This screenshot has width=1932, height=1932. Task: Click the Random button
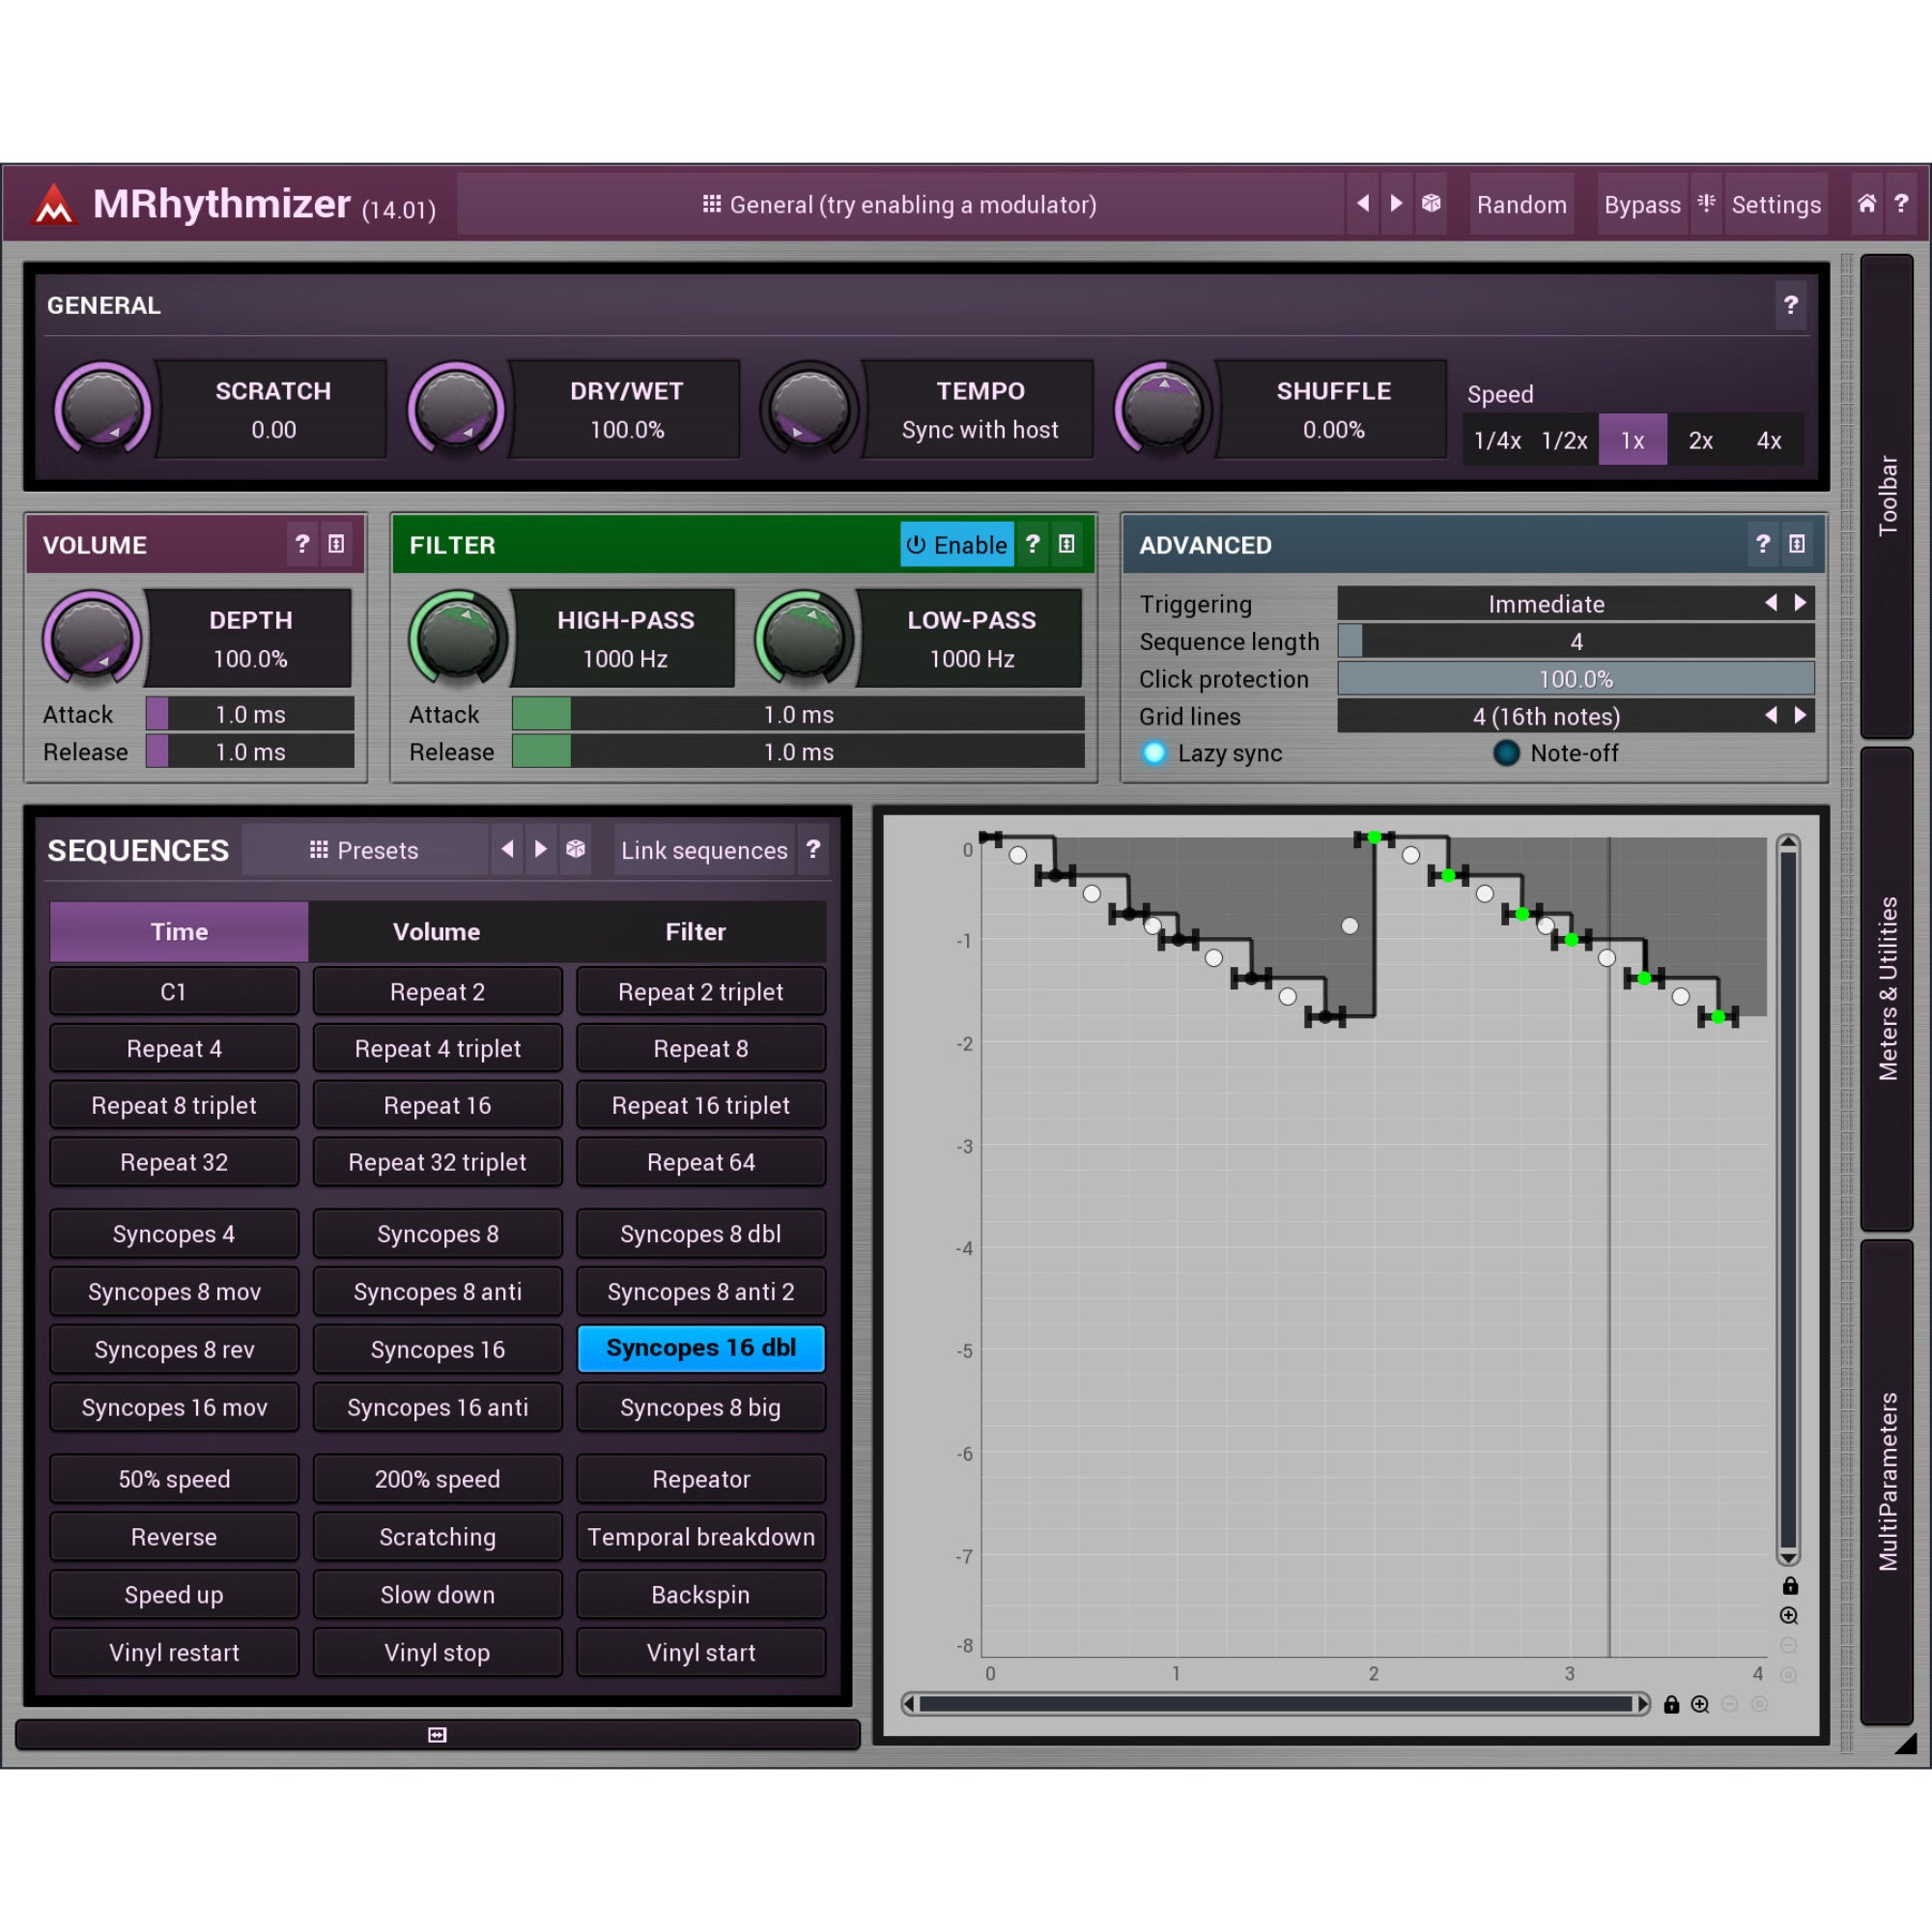1522,205
